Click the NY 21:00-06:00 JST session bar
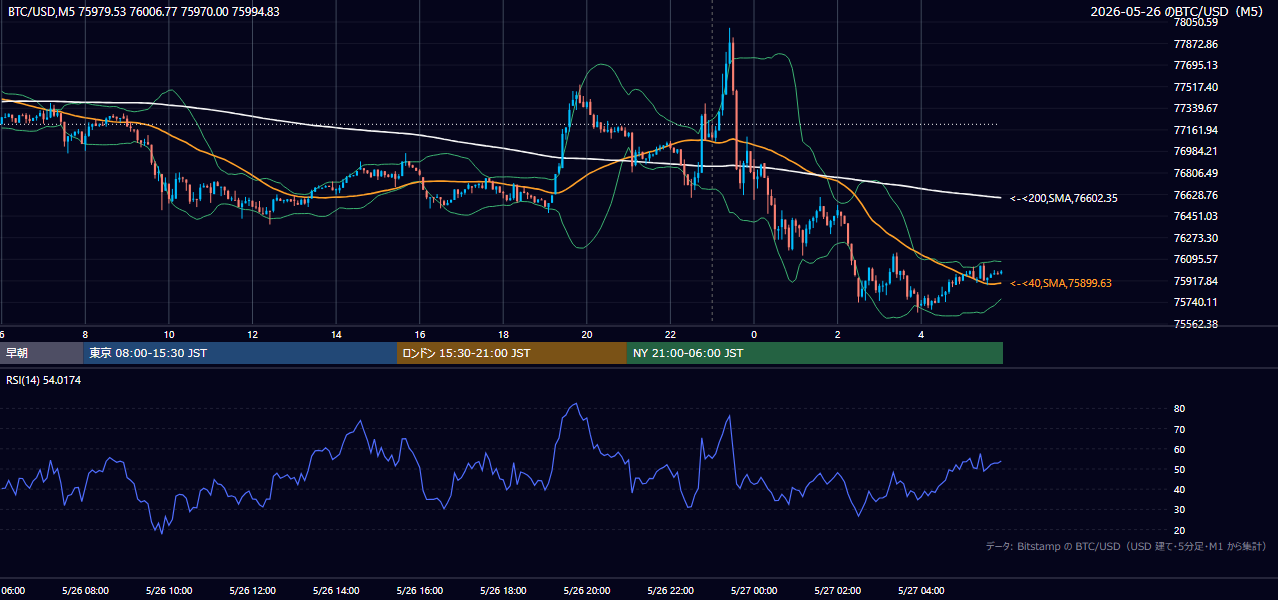This screenshot has width=1278, height=600. point(815,353)
